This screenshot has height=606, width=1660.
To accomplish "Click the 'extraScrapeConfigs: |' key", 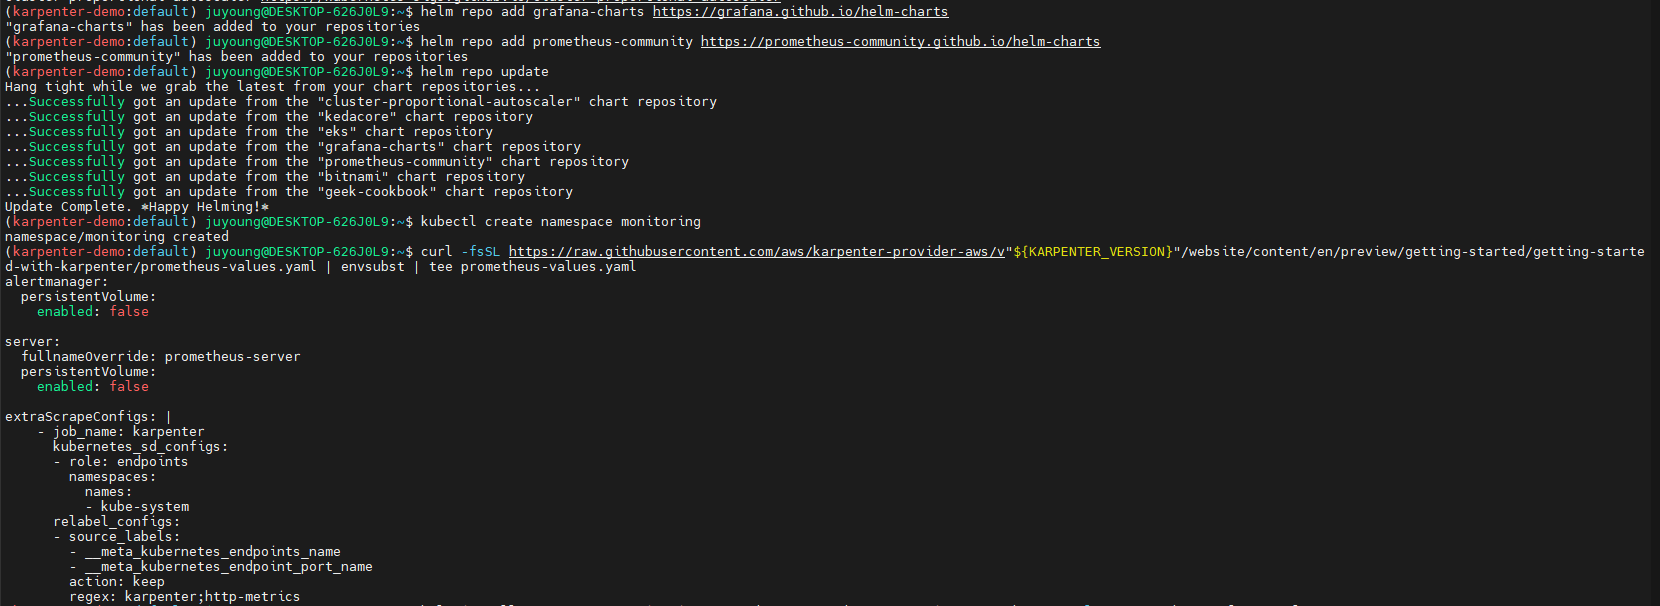I will (x=88, y=417).
